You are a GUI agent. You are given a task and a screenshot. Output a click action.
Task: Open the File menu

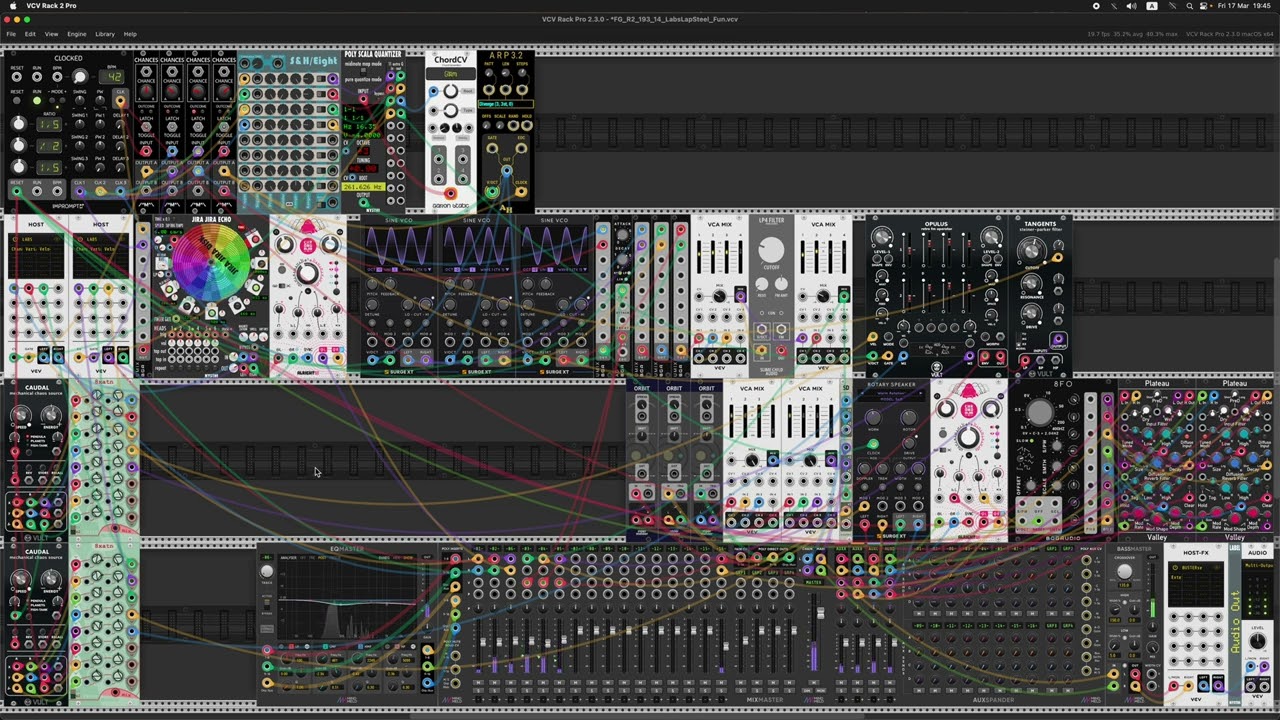(x=11, y=34)
